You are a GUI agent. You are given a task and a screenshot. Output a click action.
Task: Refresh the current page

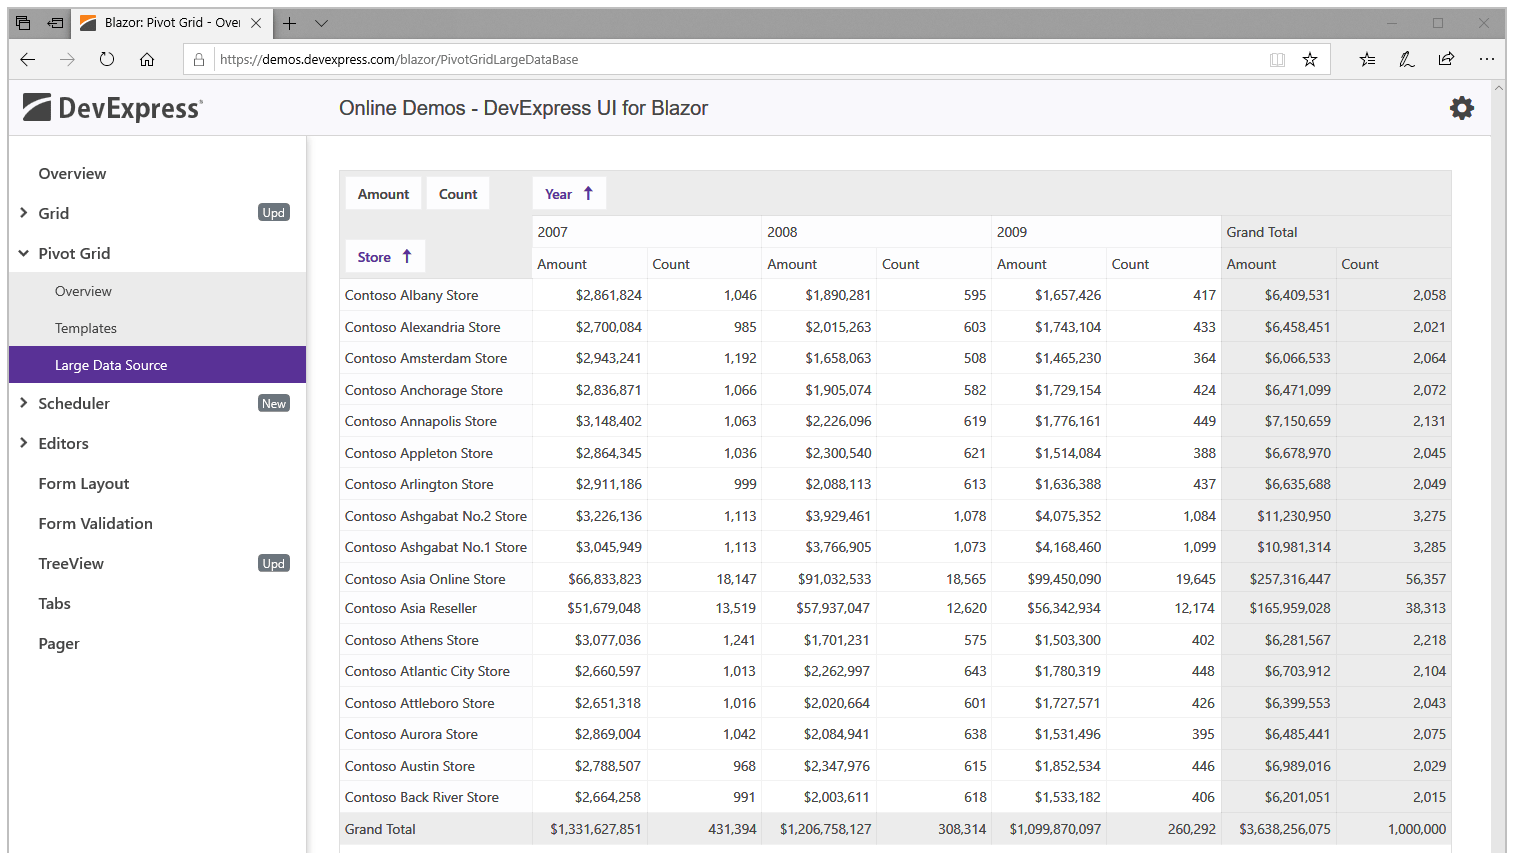(x=107, y=59)
